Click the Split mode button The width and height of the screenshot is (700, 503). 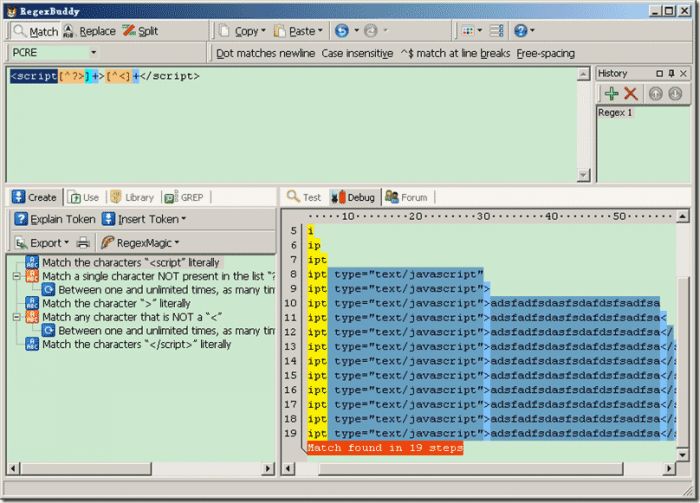click(140, 31)
